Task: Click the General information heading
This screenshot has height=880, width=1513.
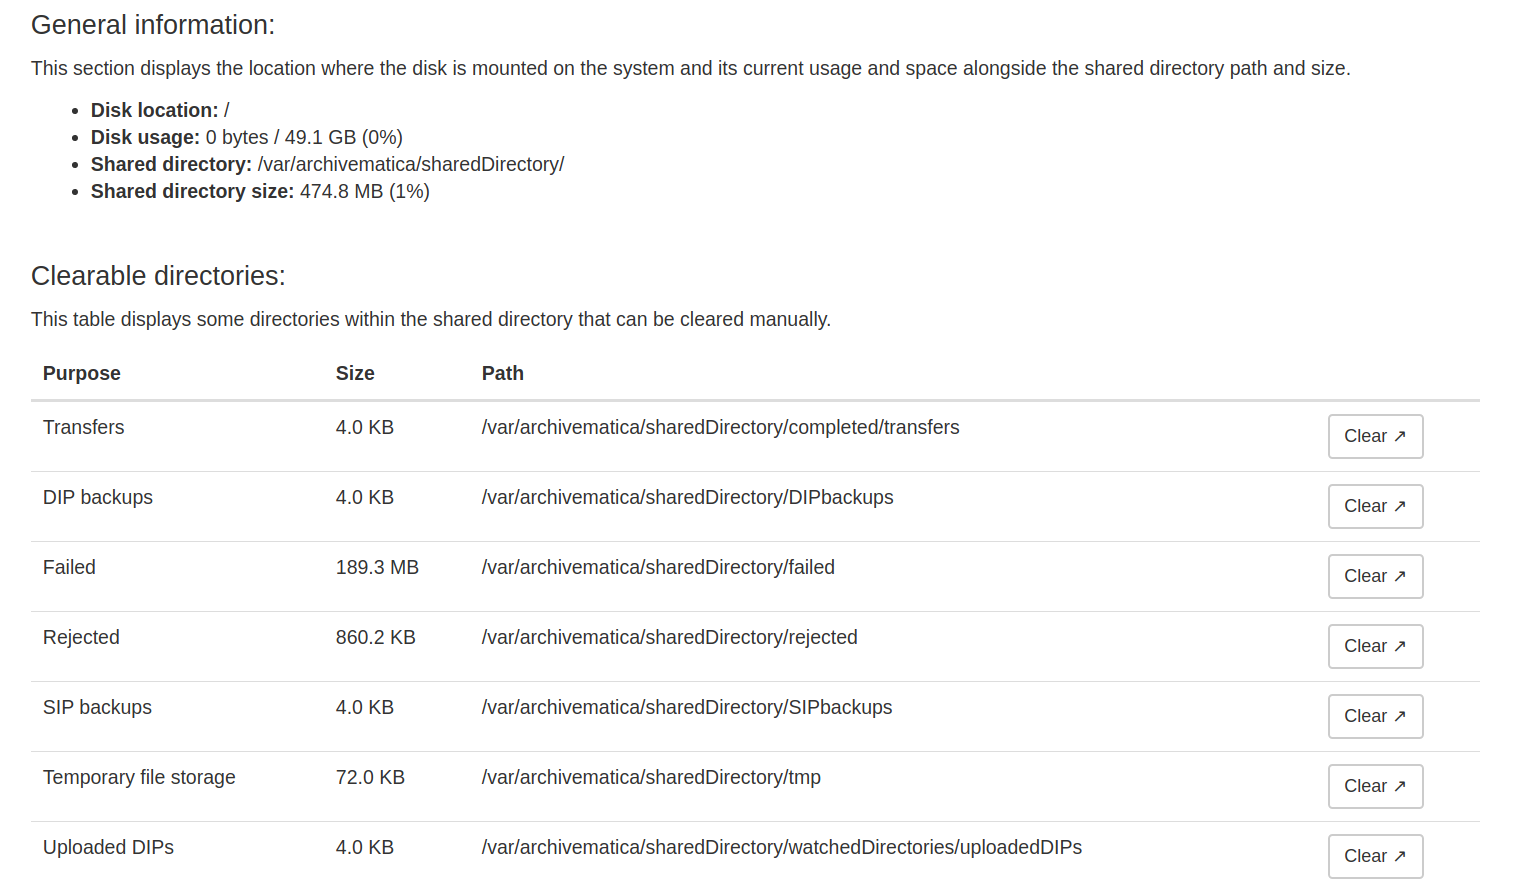Action: [153, 25]
